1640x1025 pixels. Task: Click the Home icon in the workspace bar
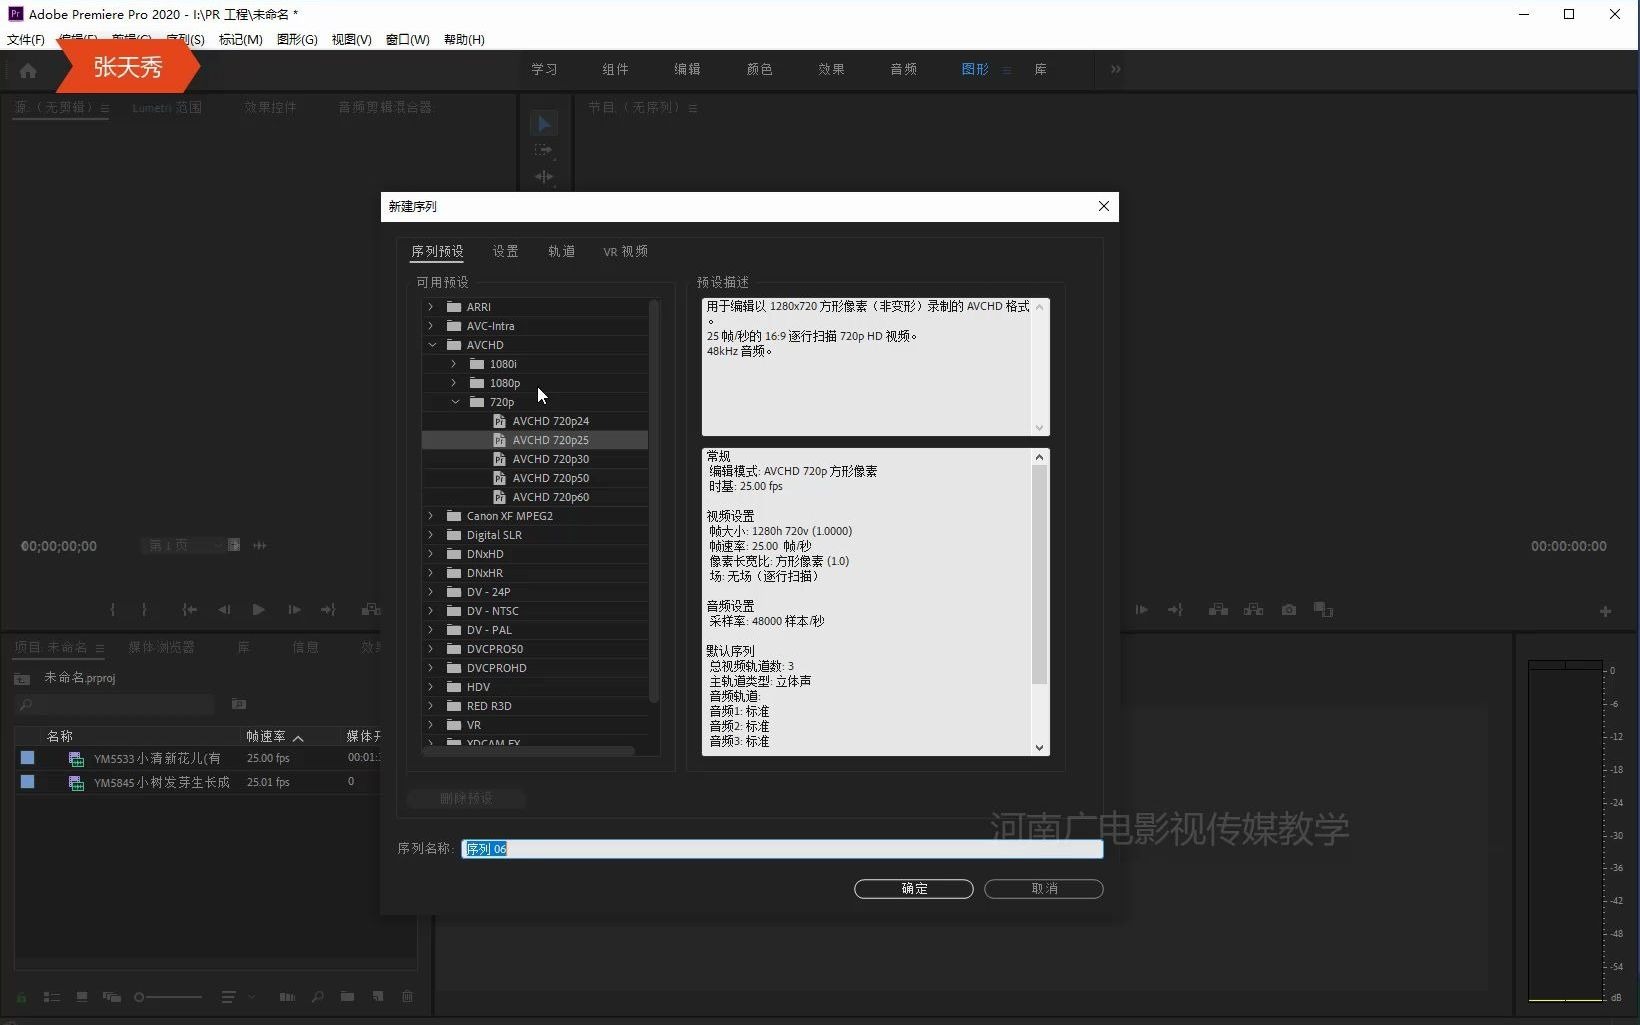tap(28, 70)
